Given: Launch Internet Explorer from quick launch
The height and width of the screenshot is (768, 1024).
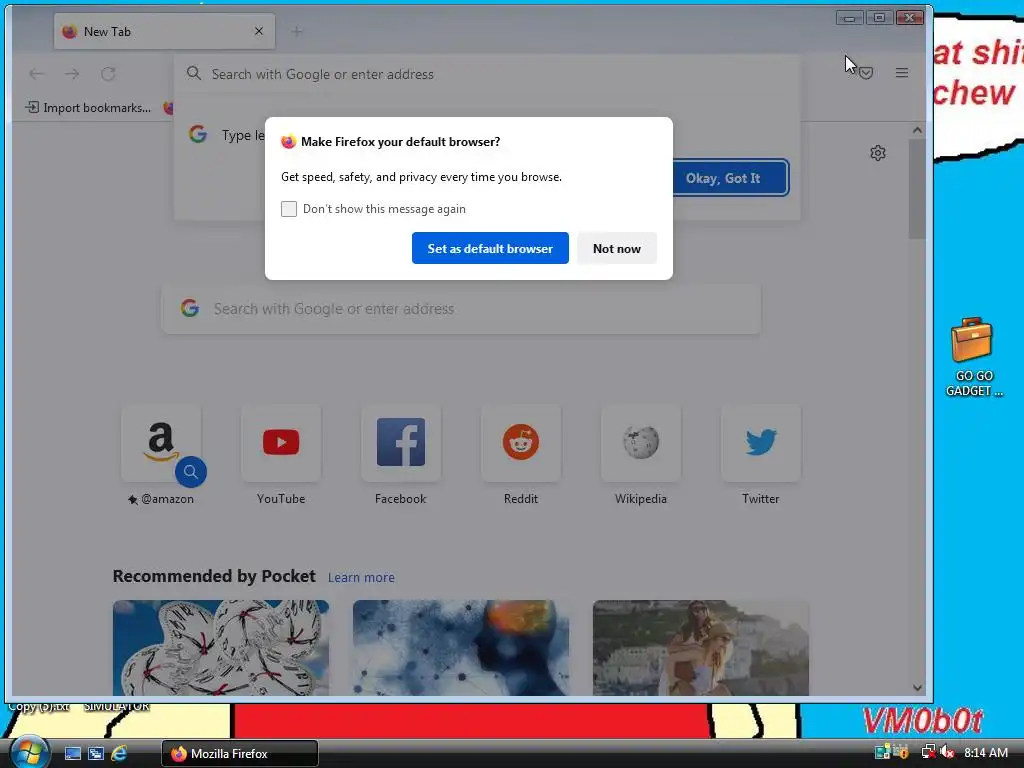Looking at the screenshot, I should coord(119,754).
